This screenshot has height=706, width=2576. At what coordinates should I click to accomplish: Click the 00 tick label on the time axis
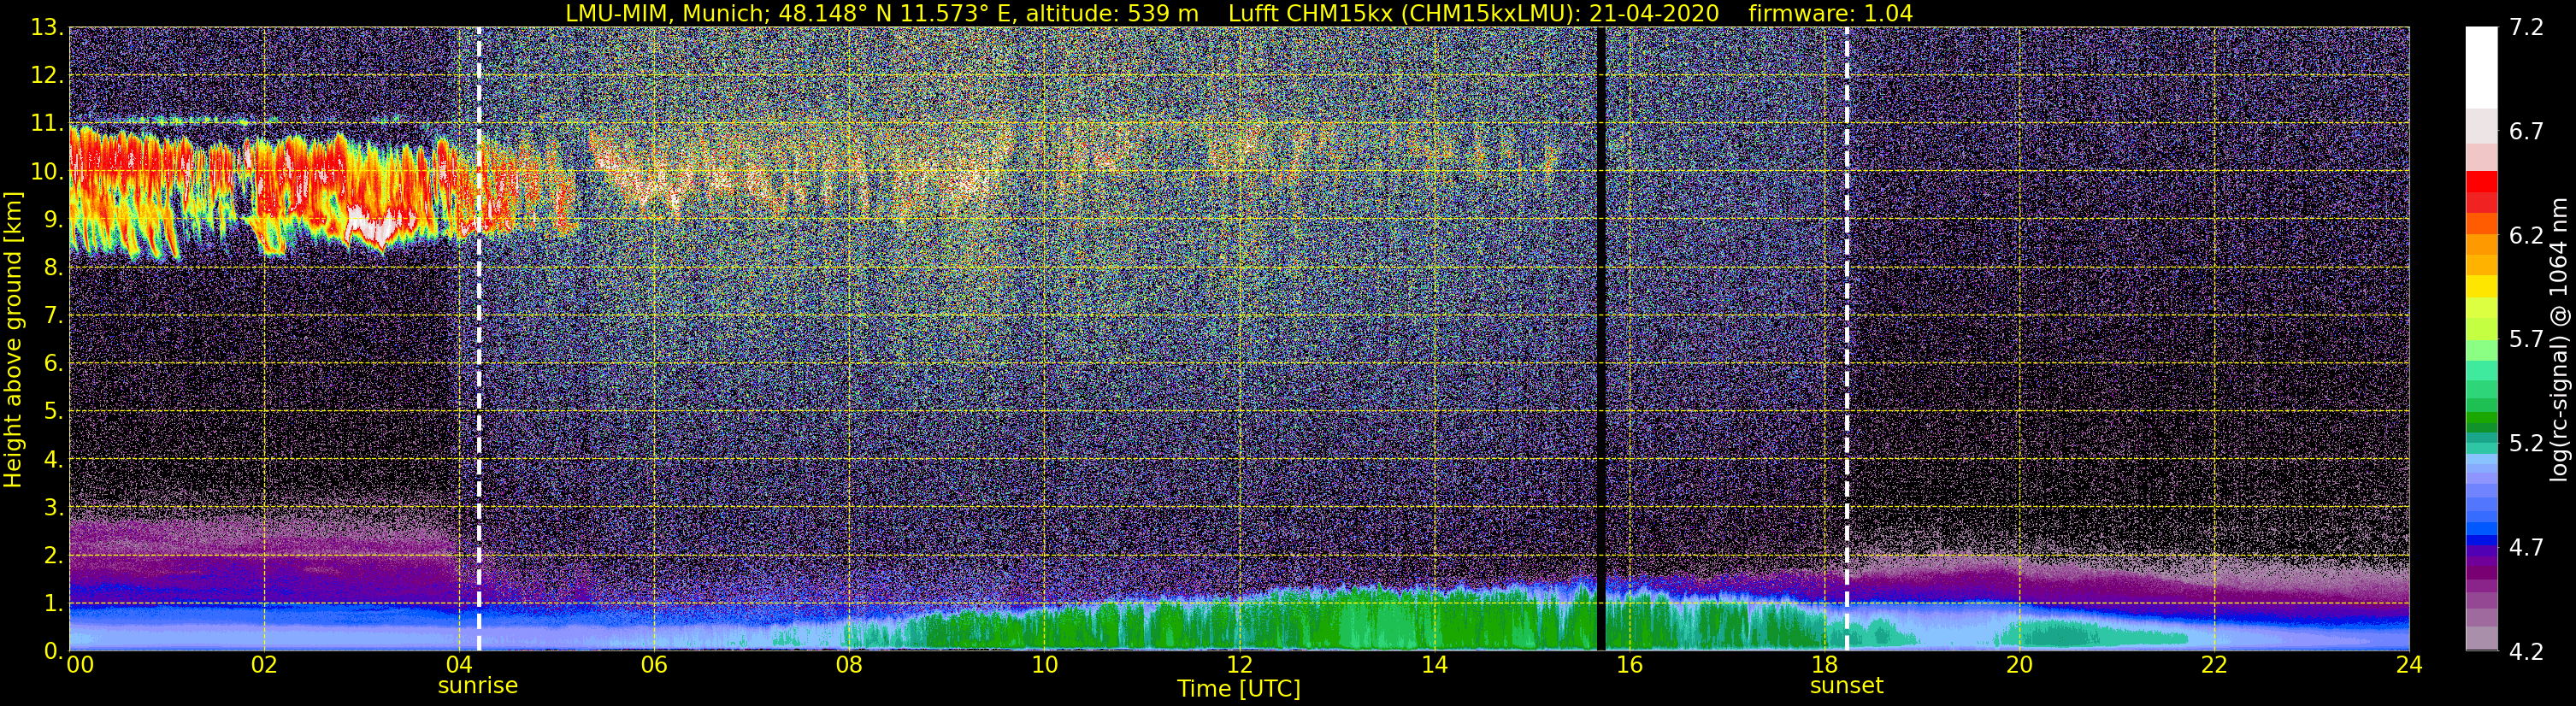pos(80,666)
